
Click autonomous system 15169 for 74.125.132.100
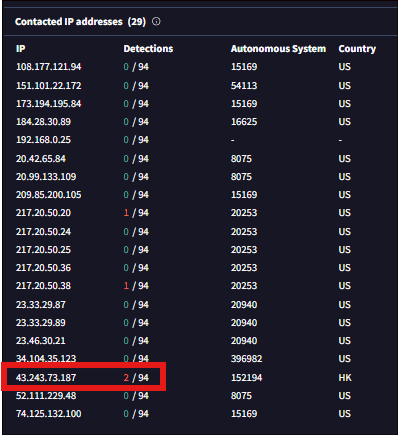point(244,414)
